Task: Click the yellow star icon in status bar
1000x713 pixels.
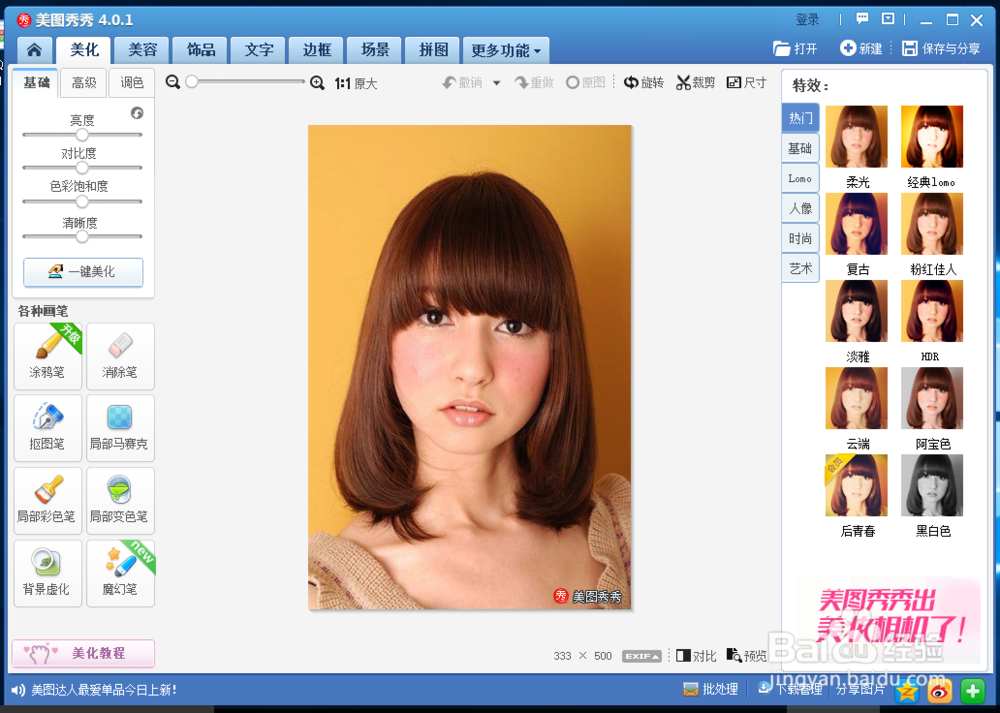Action: click(x=906, y=691)
